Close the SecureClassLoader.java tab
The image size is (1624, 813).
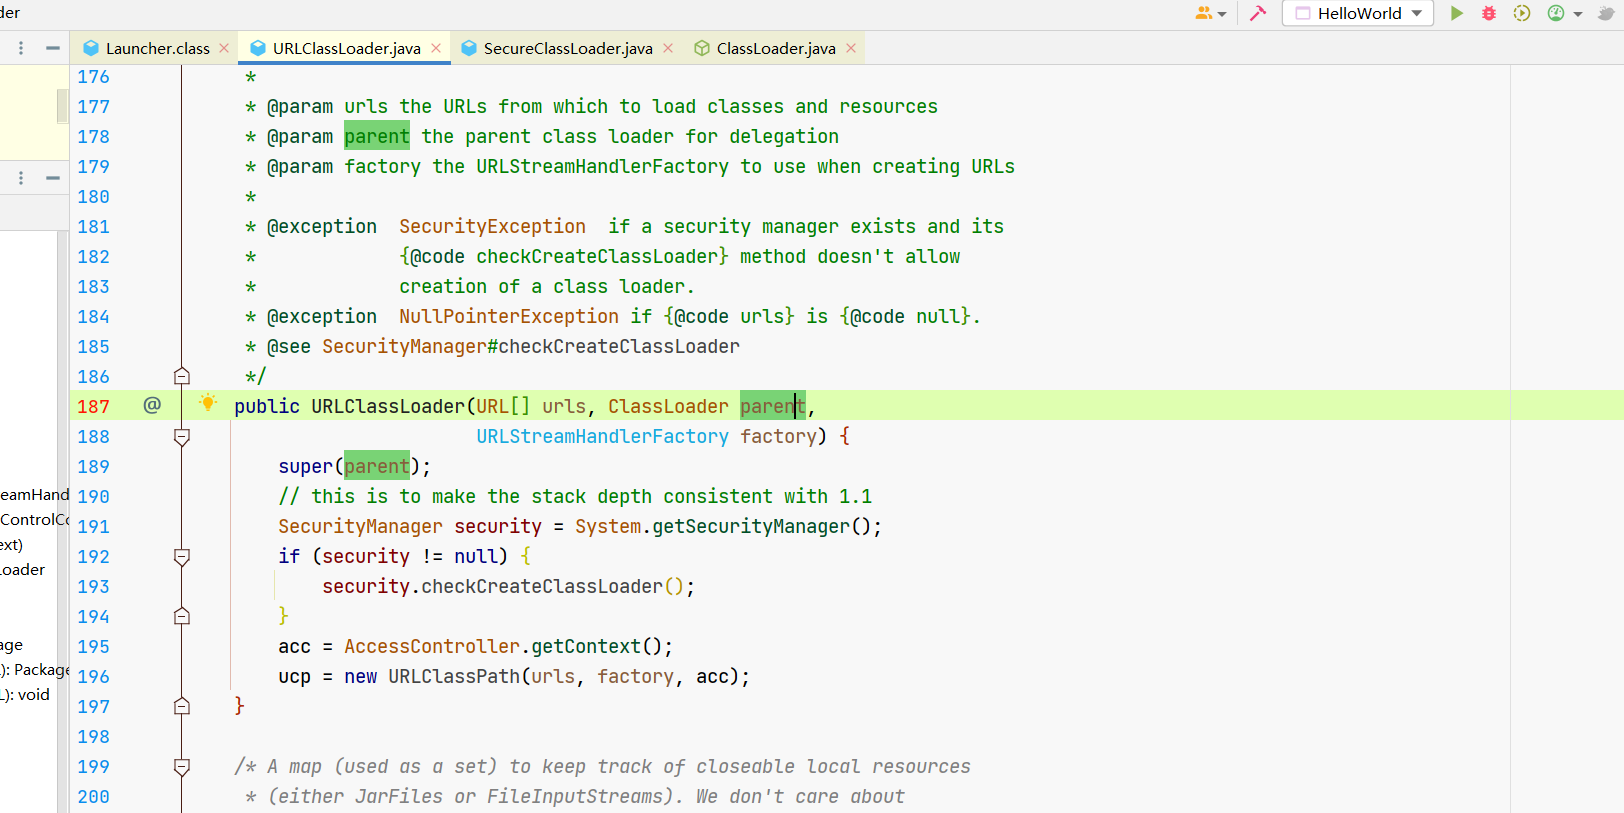[668, 48]
